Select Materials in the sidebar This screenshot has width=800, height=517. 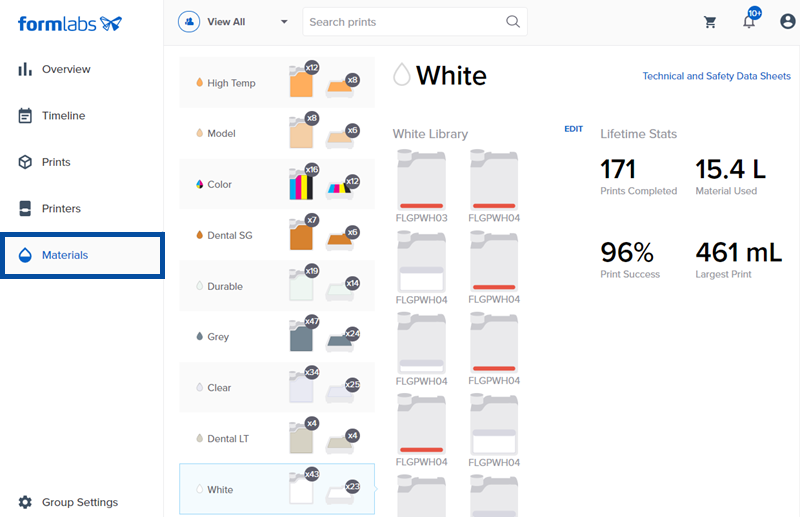pyautogui.click(x=82, y=255)
